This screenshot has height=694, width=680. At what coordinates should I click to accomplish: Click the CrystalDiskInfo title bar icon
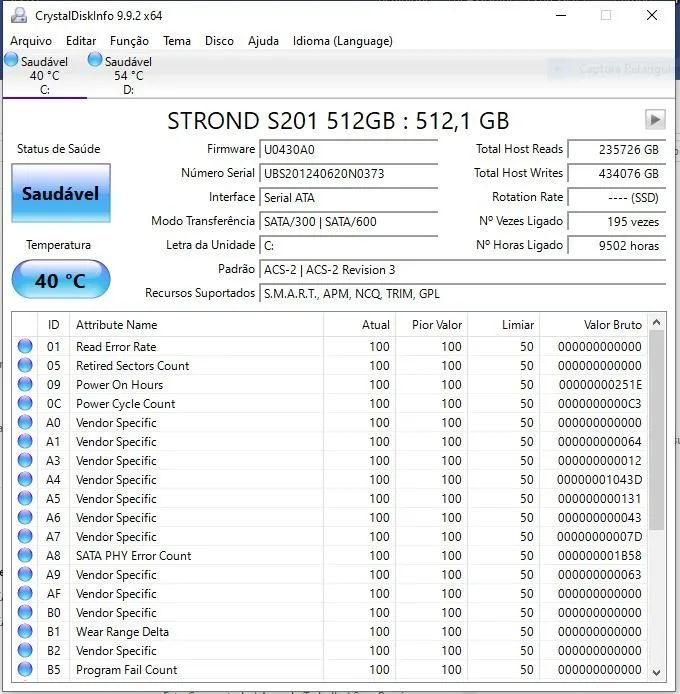(x=19, y=15)
